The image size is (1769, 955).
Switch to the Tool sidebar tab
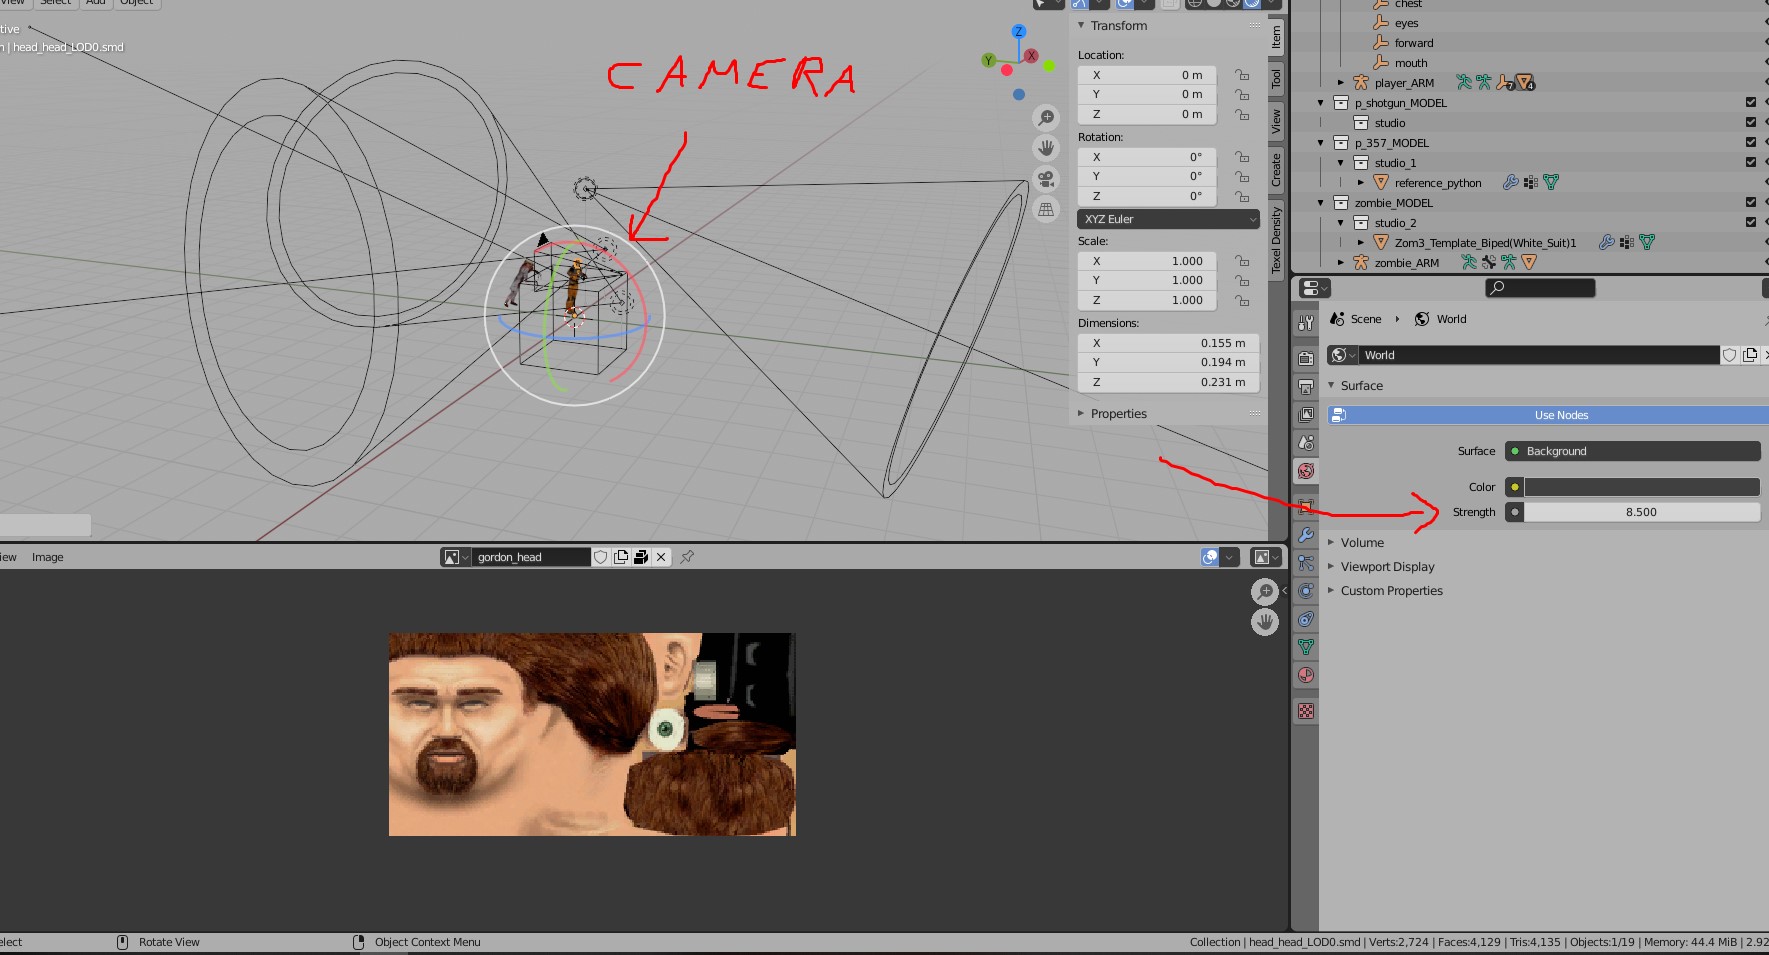(1276, 79)
